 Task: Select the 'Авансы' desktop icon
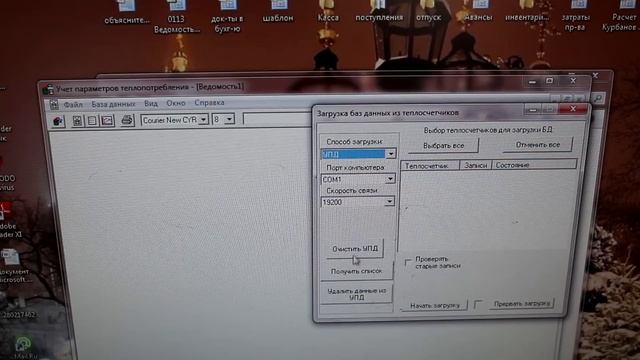click(478, 12)
